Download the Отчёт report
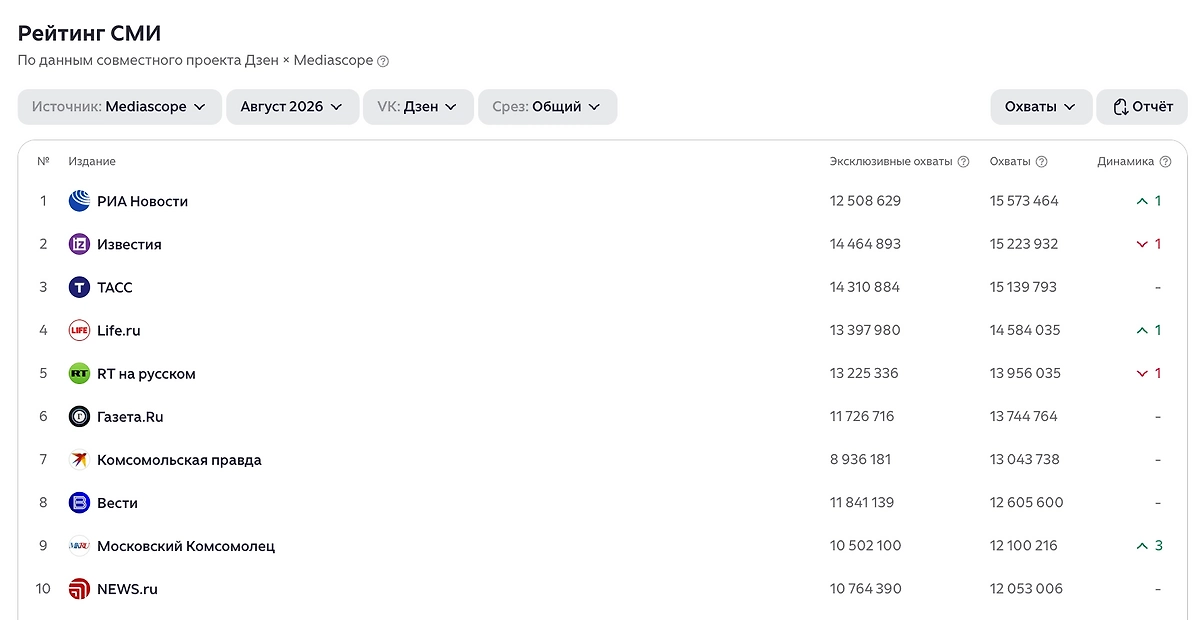The width and height of the screenshot is (1200, 620). coord(1142,107)
